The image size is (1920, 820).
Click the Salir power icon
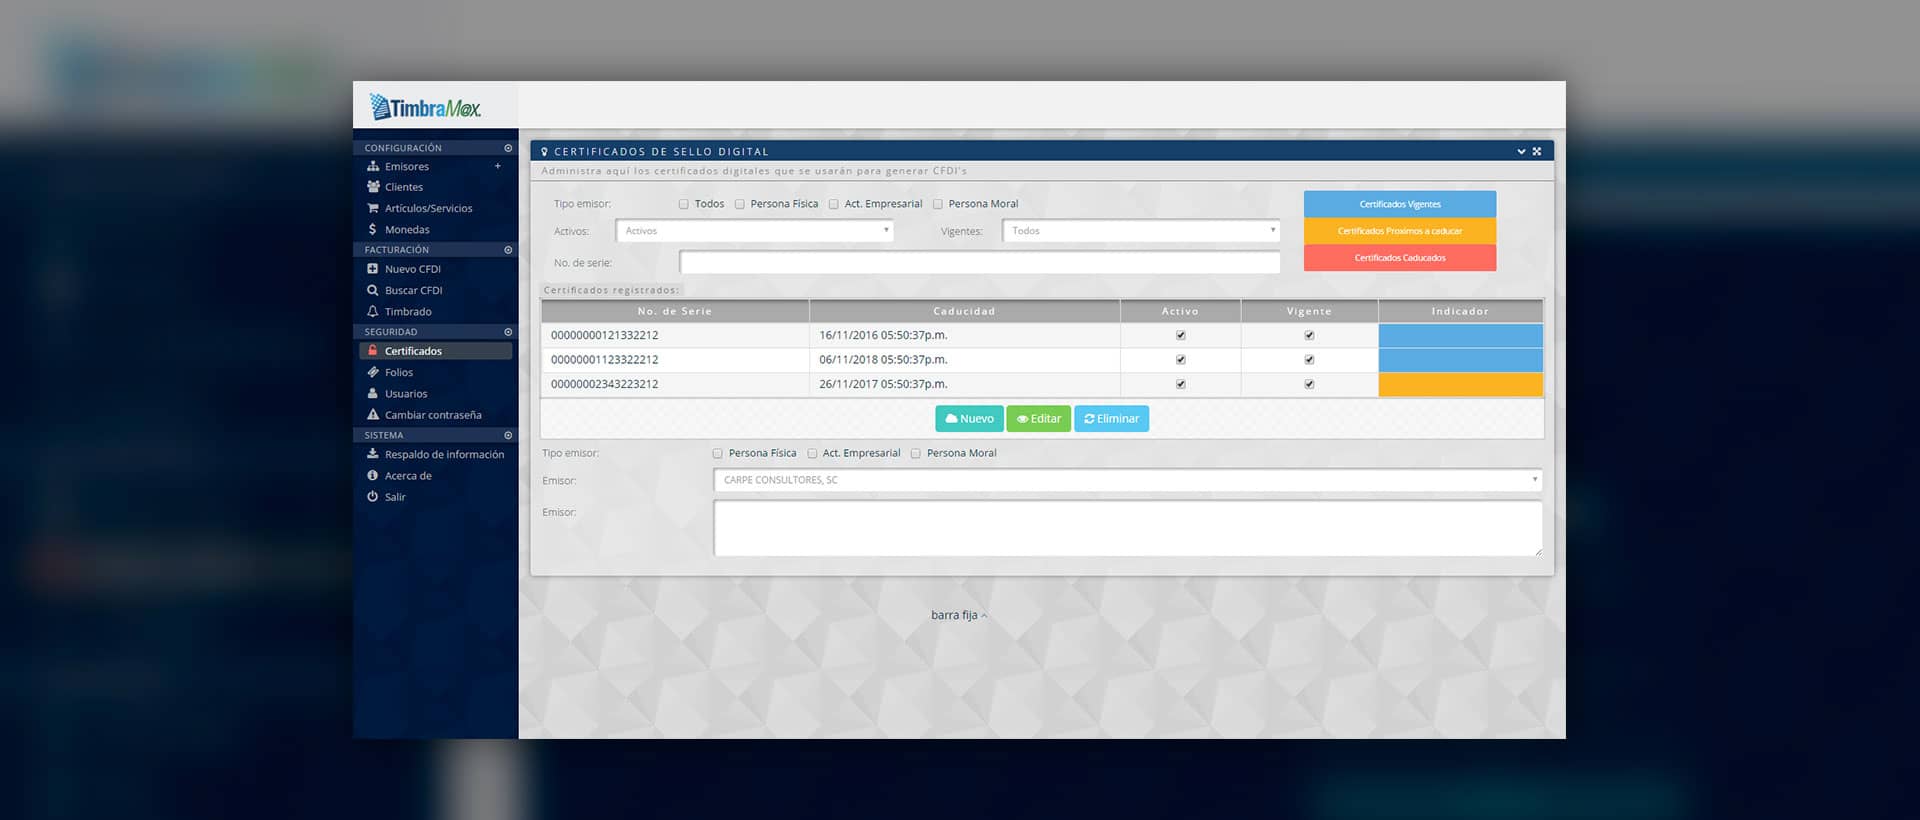[x=373, y=496]
